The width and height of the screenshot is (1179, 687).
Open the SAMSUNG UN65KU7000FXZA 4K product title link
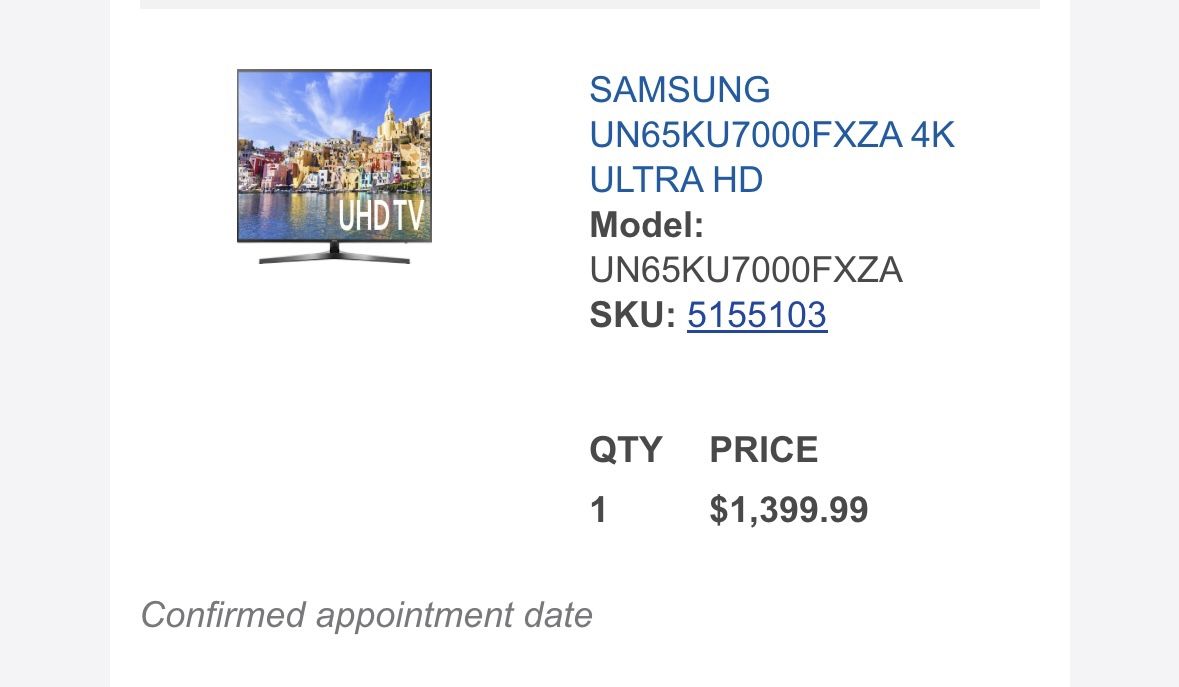pos(771,135)
